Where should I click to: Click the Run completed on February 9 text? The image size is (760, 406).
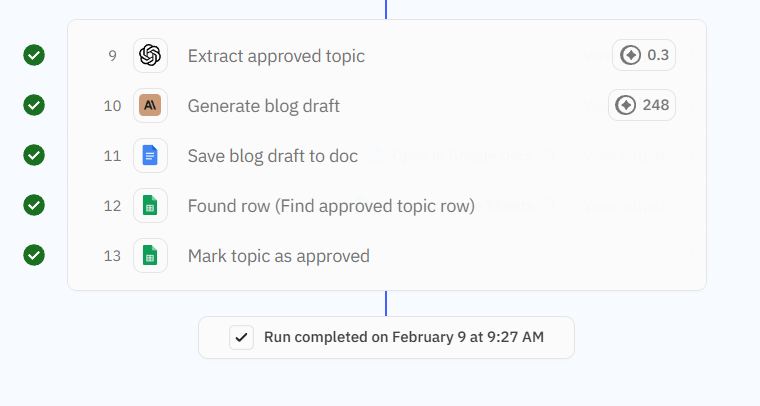pyautogui.click(x=404, y=337)
